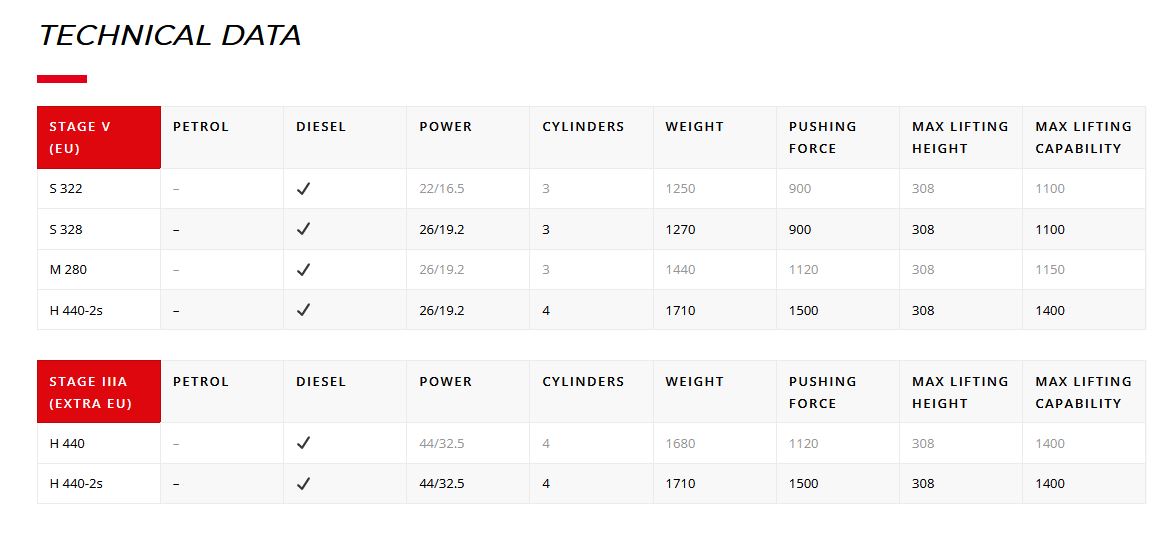Select the S 328 model name
Viewport: 1172px width, 542px height.
[66, 230]
